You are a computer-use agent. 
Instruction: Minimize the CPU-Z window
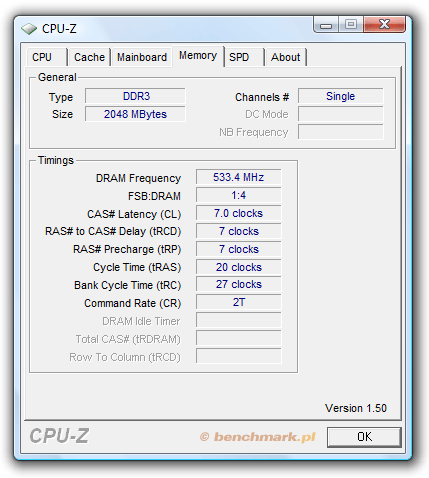[x=326, y=25]
